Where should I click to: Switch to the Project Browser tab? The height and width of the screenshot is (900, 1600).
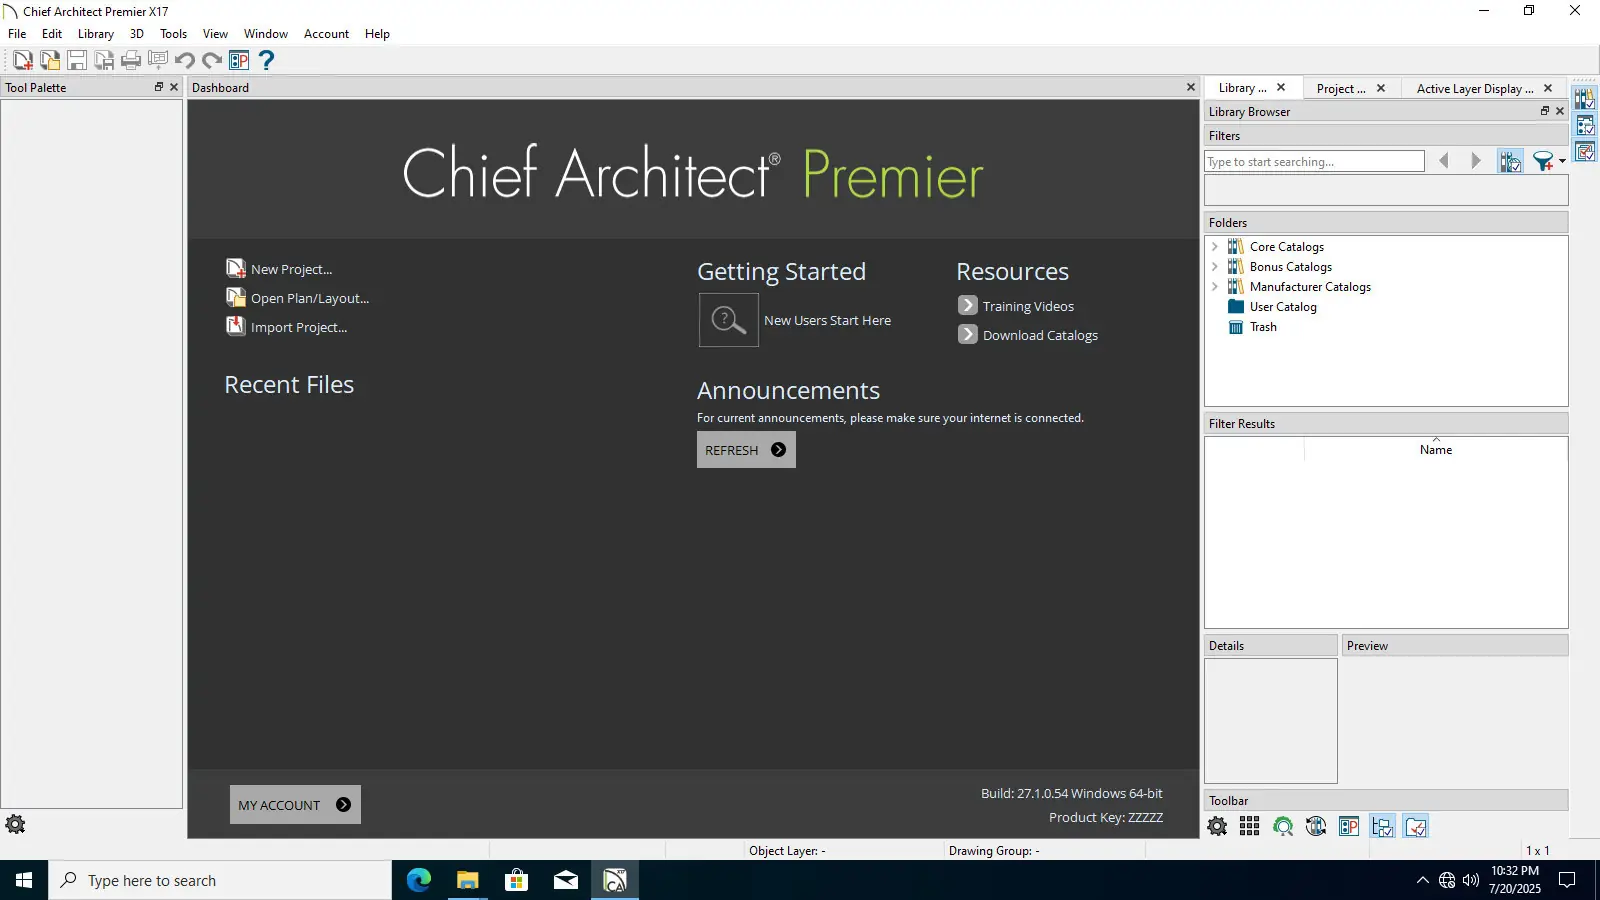click(x=1341, y=88)
